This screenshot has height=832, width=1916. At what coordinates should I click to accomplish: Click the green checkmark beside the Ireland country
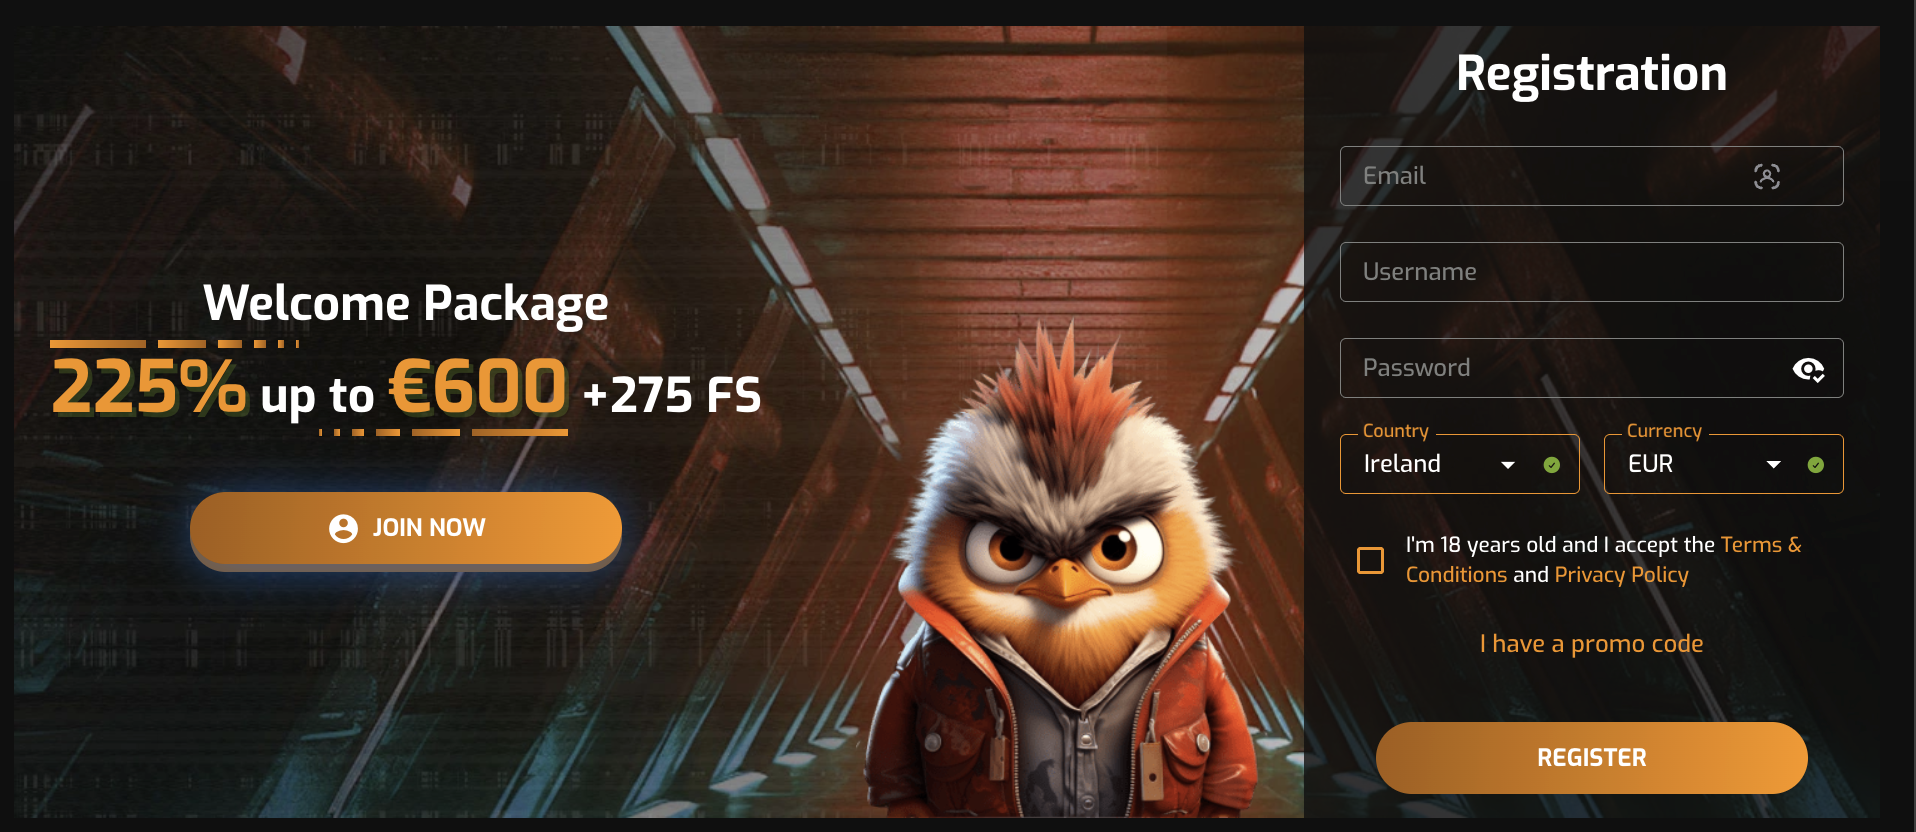[x=1552, y=465]
